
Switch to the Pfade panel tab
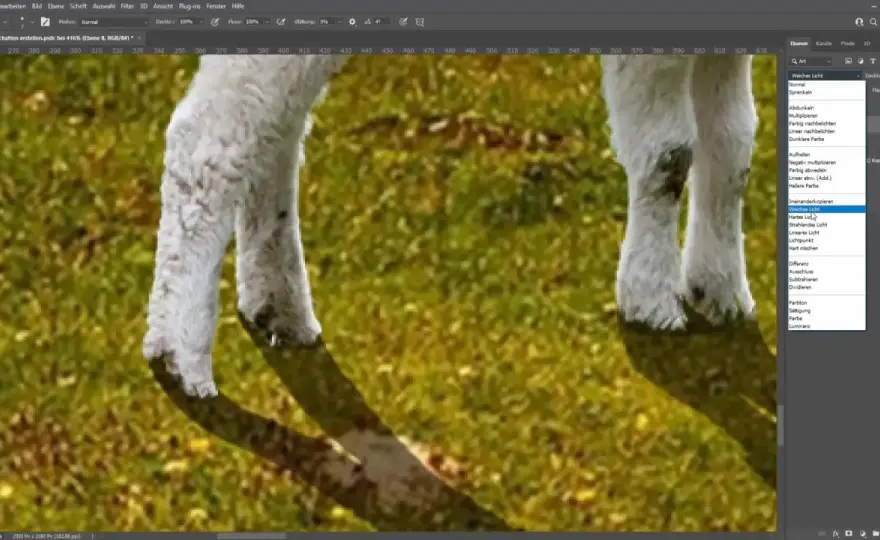point(847,43)
